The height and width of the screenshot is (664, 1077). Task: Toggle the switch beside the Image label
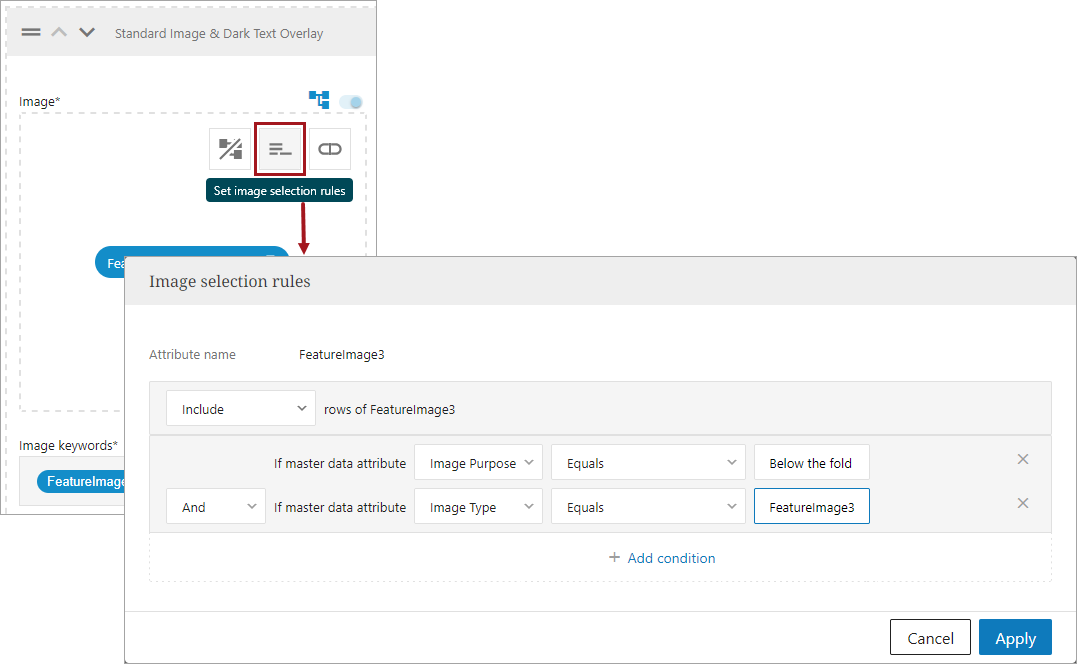tap(351, 102)
